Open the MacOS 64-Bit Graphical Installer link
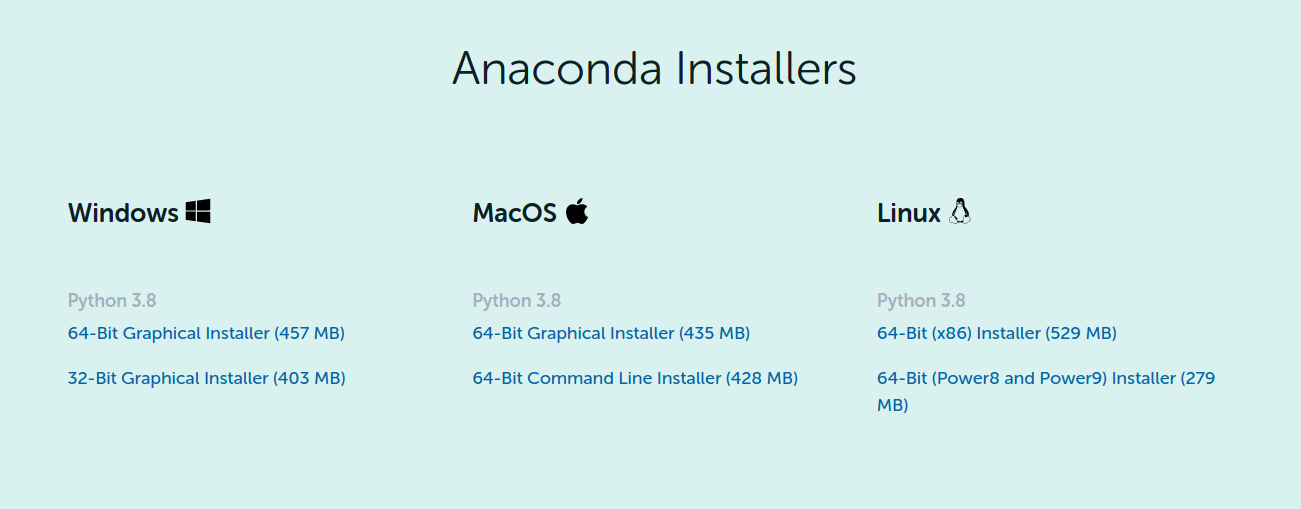This screenshot has width=1301, height=509. tap(611, 333)
